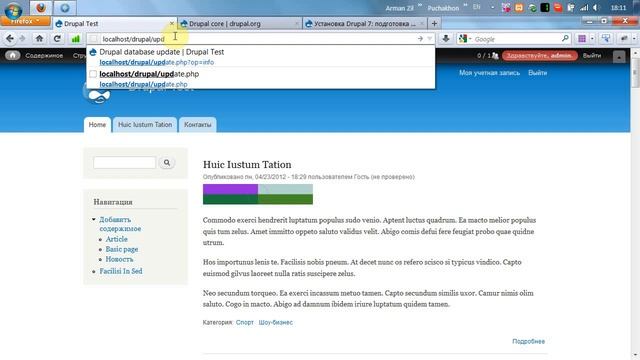The height and width of the screenshot is (360, 640).
Task: Click the search magnifier in Google box
Action: (565, 38)
